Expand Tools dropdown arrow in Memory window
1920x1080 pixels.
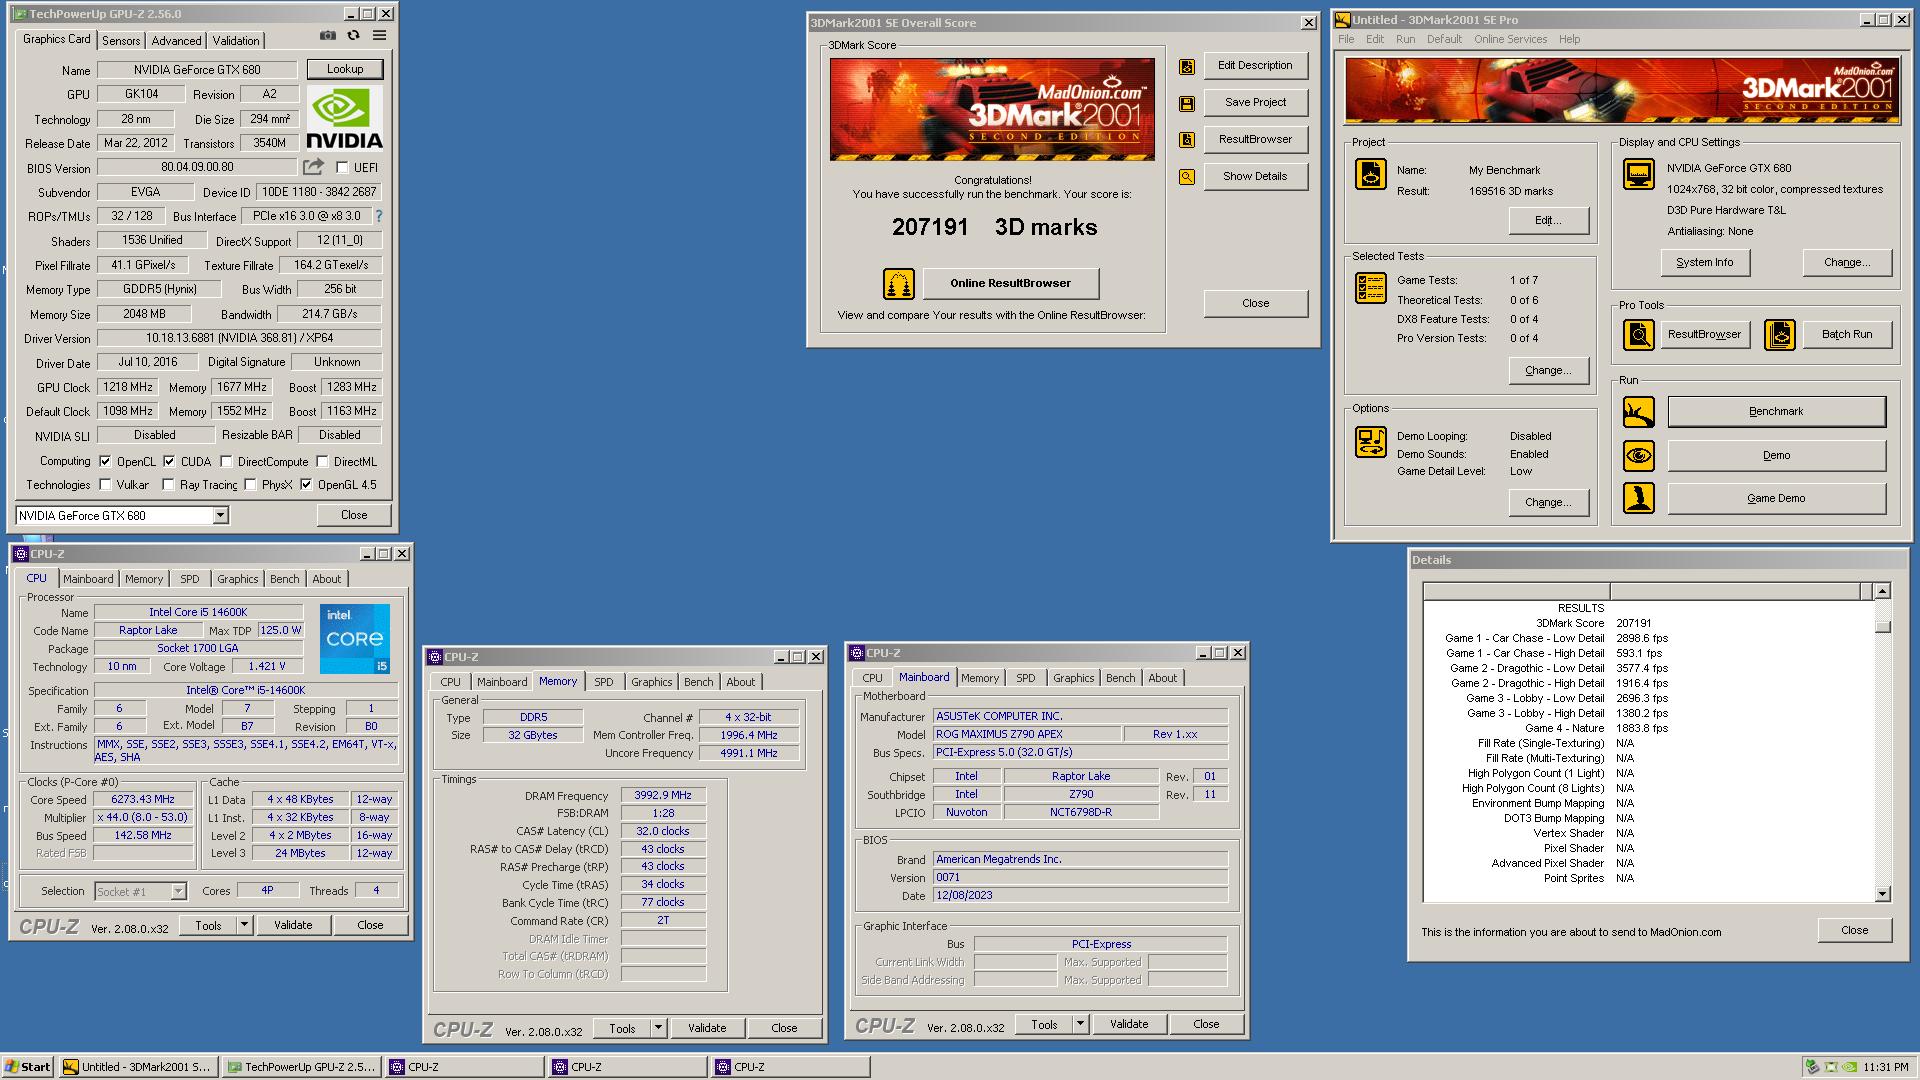(x=658, y=1028)
